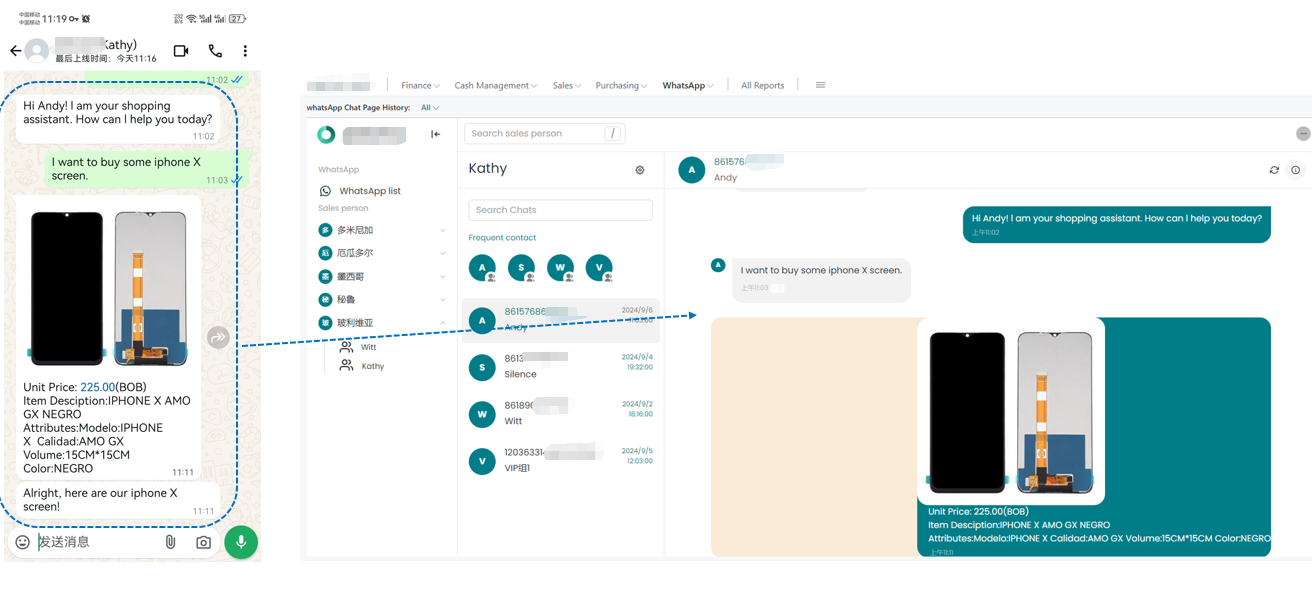Open the three-dot more options menu
The width and height of the screenshot is (1313, 604).
click(245, 51)
